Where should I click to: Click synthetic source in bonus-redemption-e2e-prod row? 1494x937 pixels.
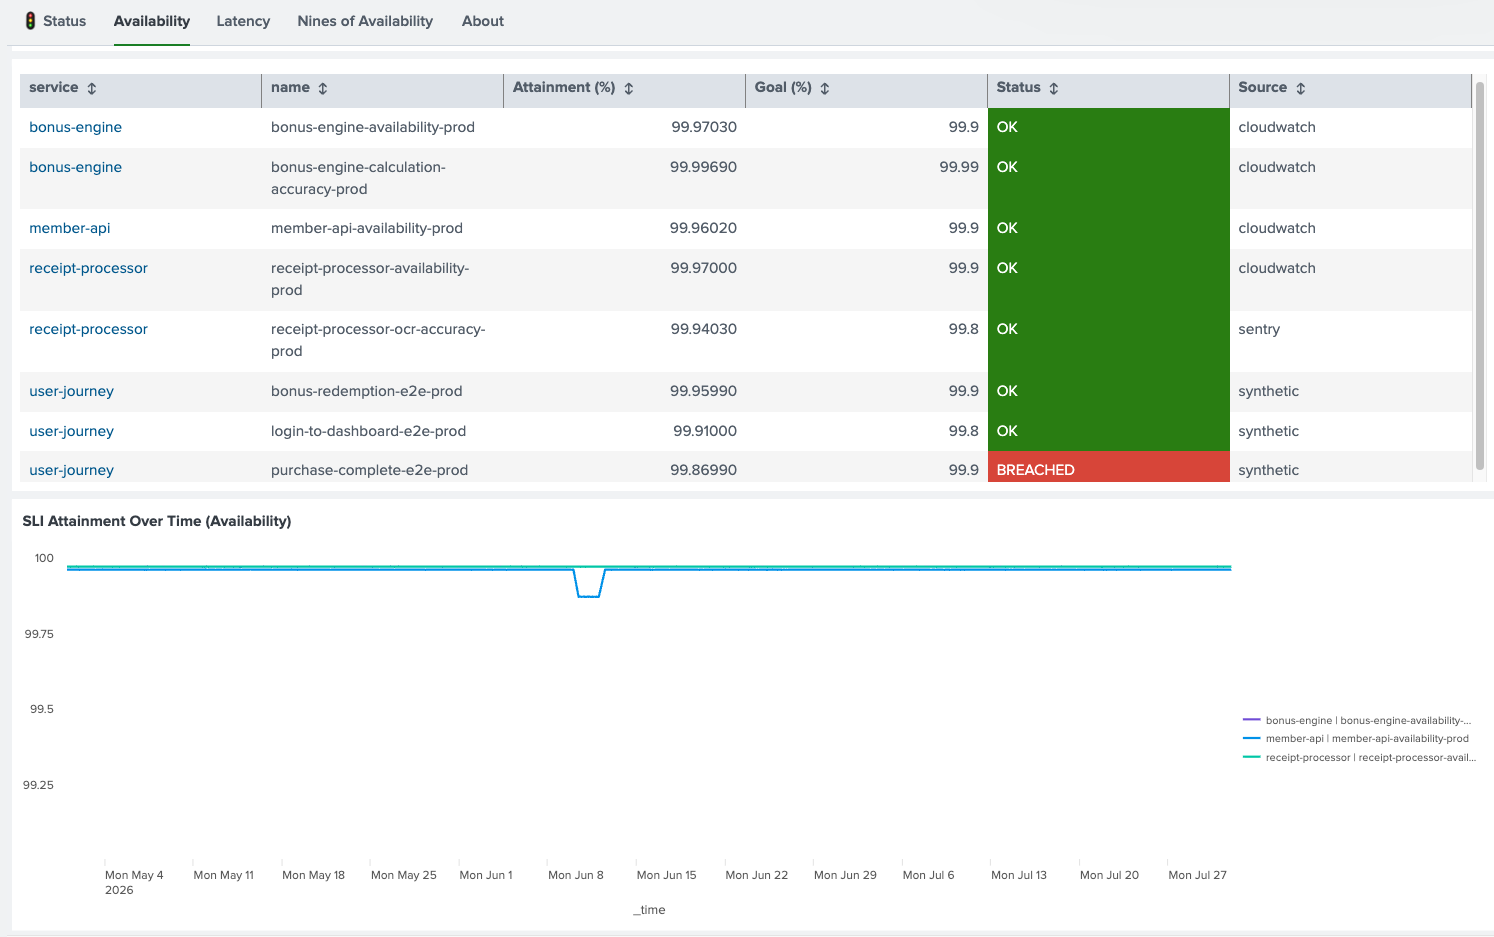pos(1269,391)
